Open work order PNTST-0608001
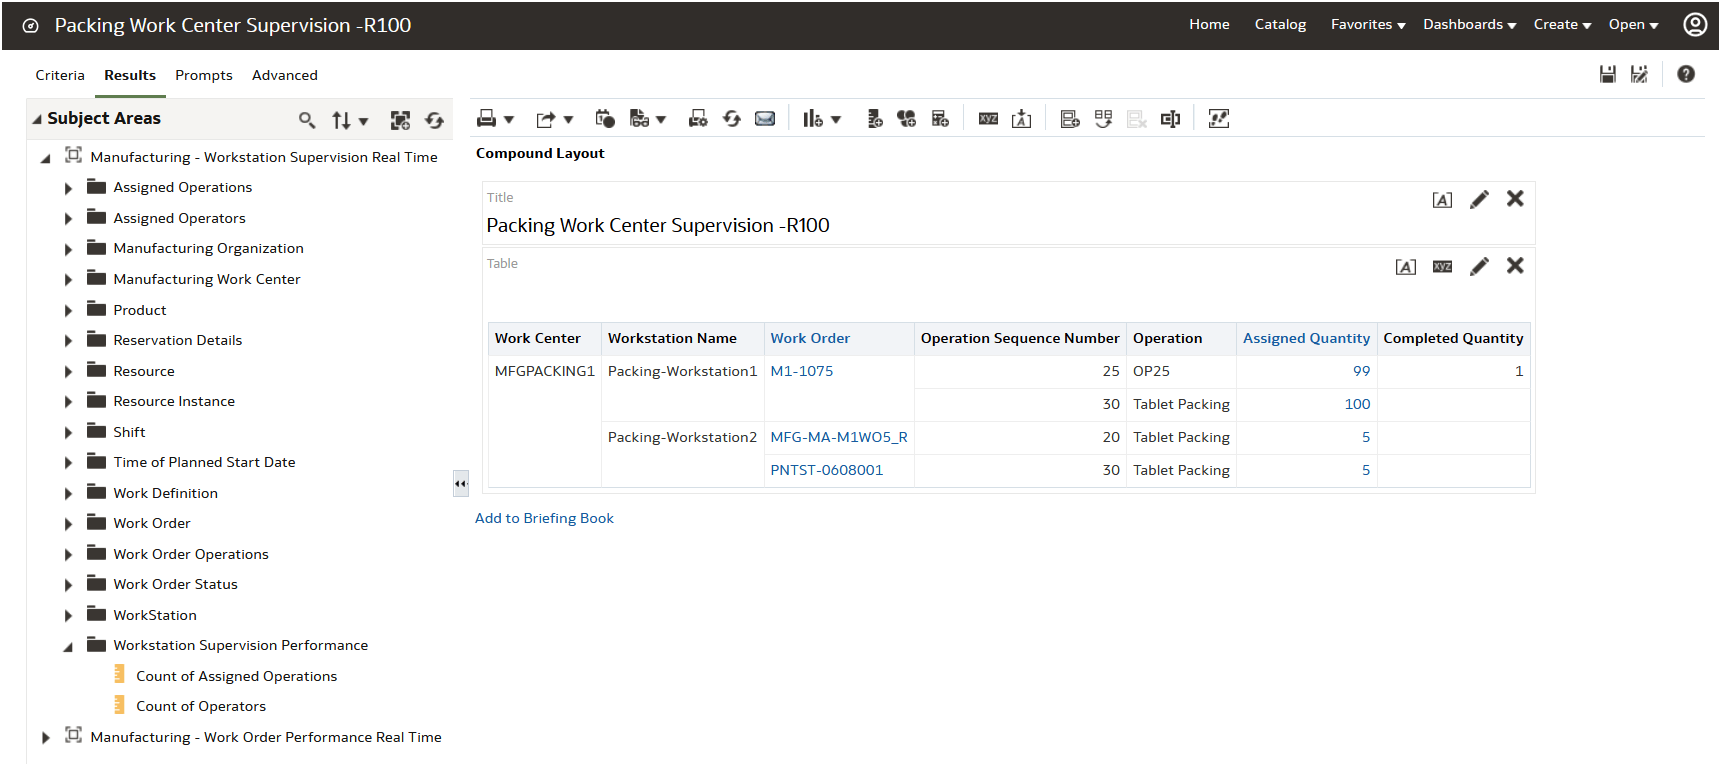This screenshot has height=766, width=1721. pos(827,470)
